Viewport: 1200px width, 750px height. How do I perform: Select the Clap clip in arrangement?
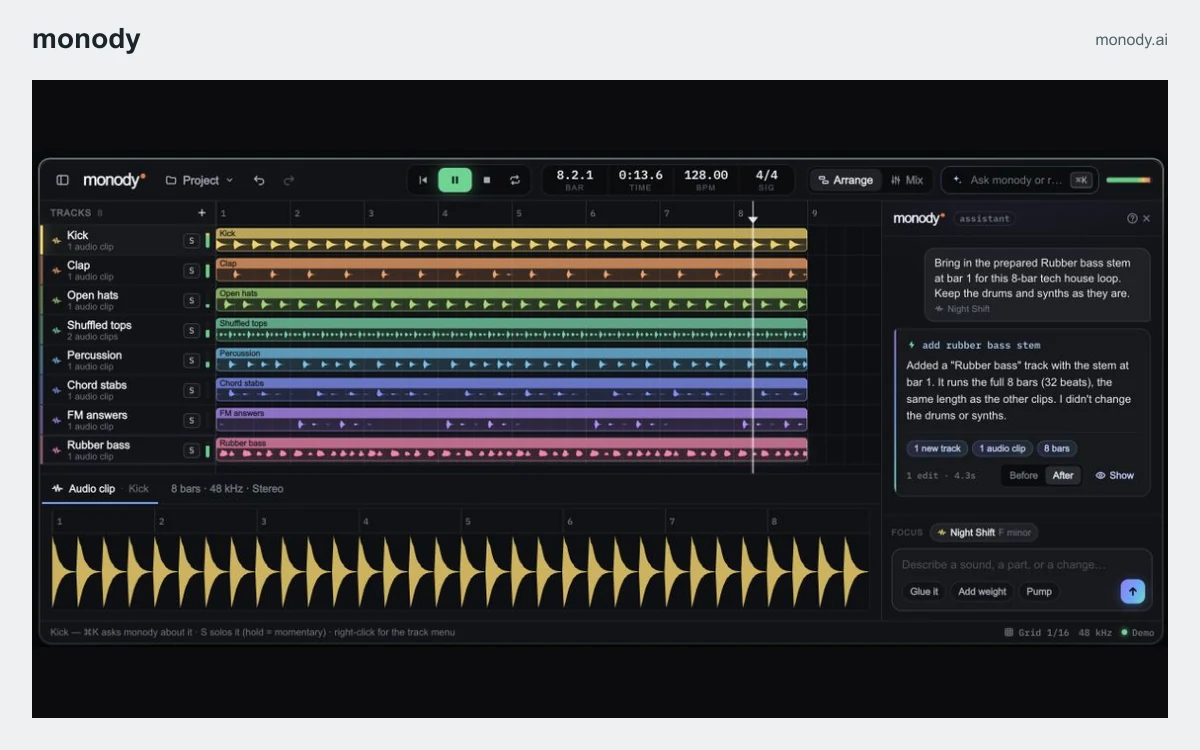click(511, 270)
